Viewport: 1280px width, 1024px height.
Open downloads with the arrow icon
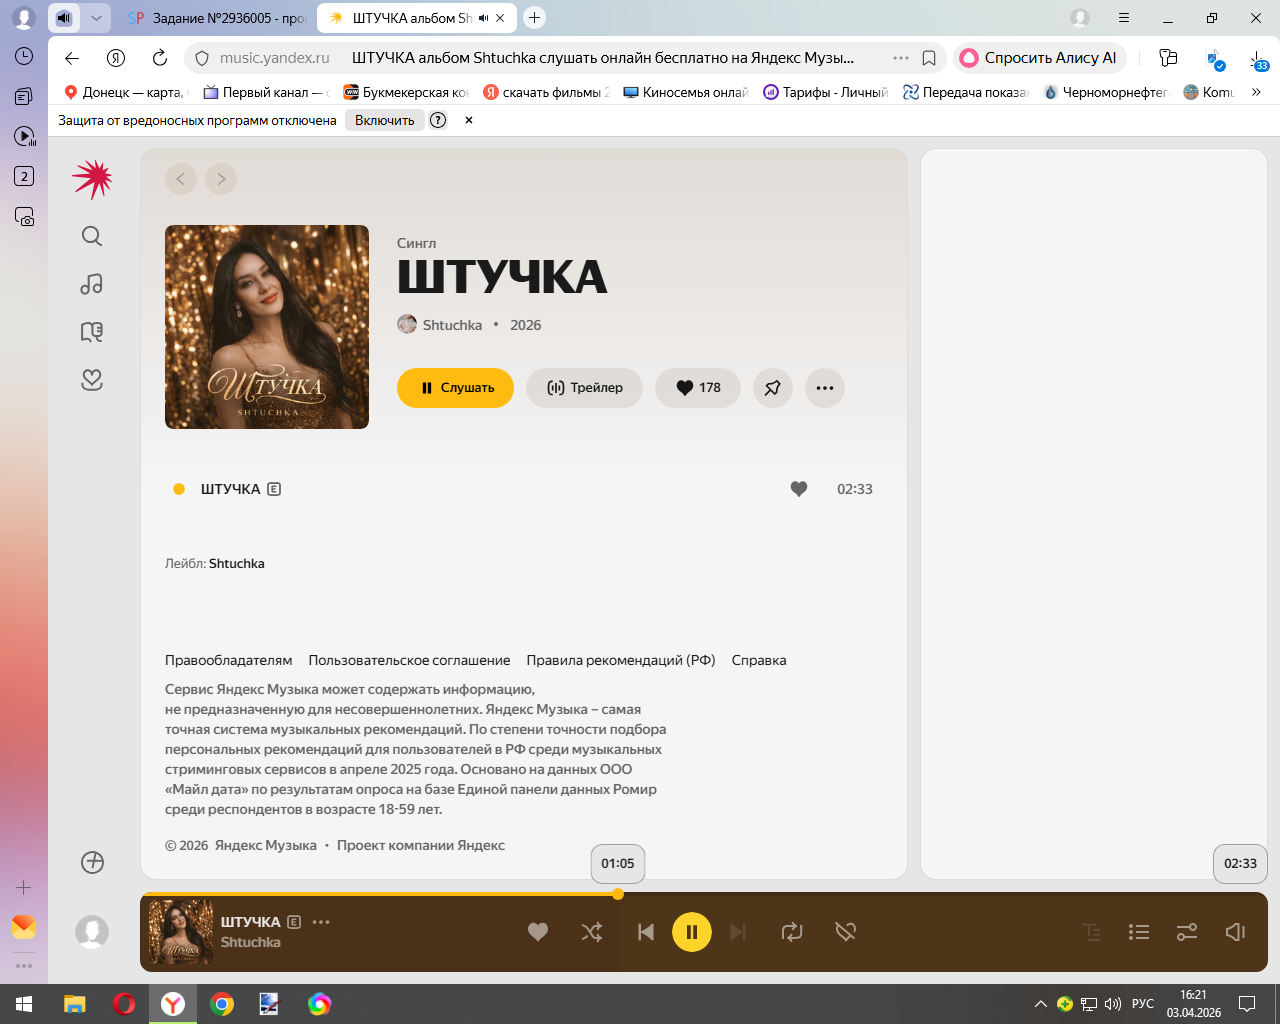pos(1258,59)
